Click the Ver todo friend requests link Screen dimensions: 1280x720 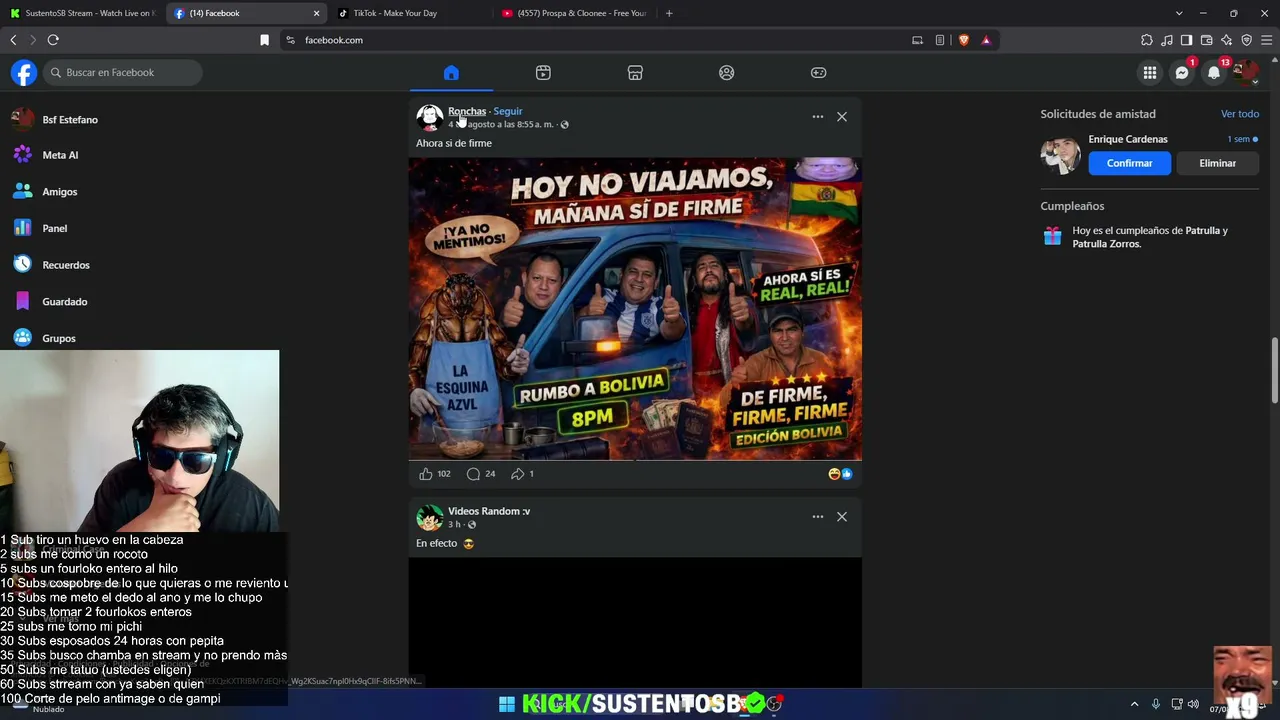coord(1240,114)
